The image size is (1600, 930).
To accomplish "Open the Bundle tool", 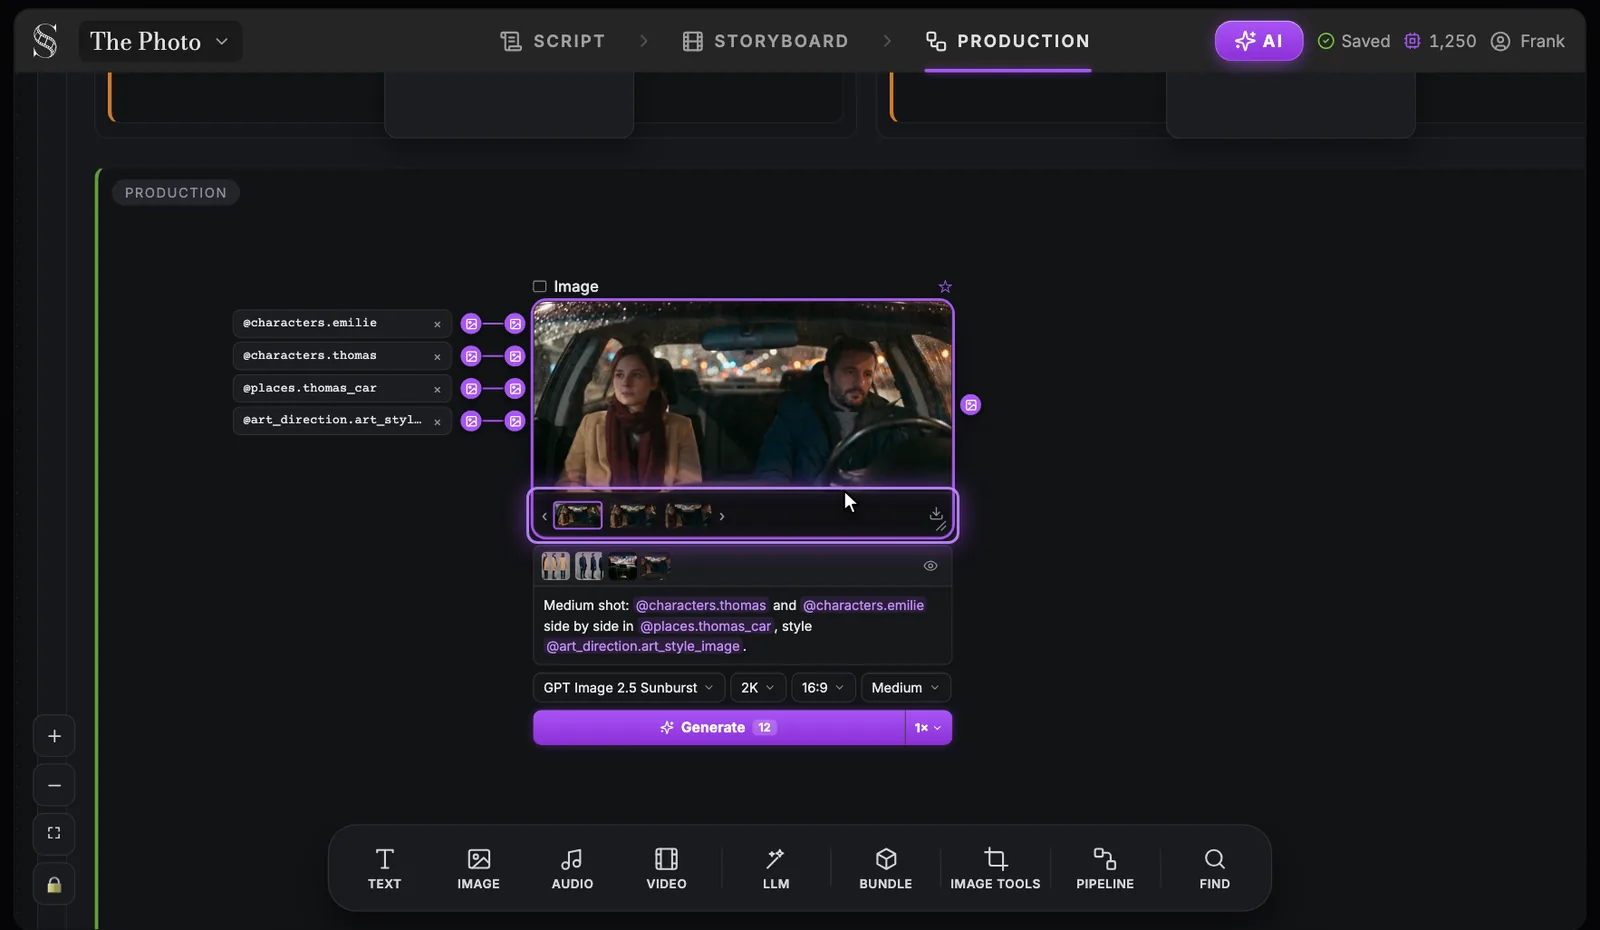I will point(885,868).
